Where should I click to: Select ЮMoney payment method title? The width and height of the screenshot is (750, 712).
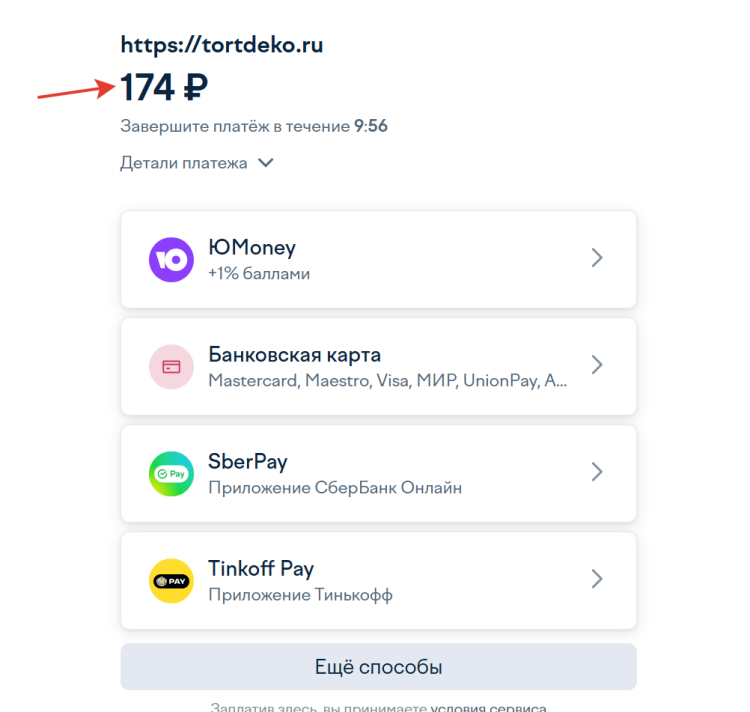tap(252, 248)
